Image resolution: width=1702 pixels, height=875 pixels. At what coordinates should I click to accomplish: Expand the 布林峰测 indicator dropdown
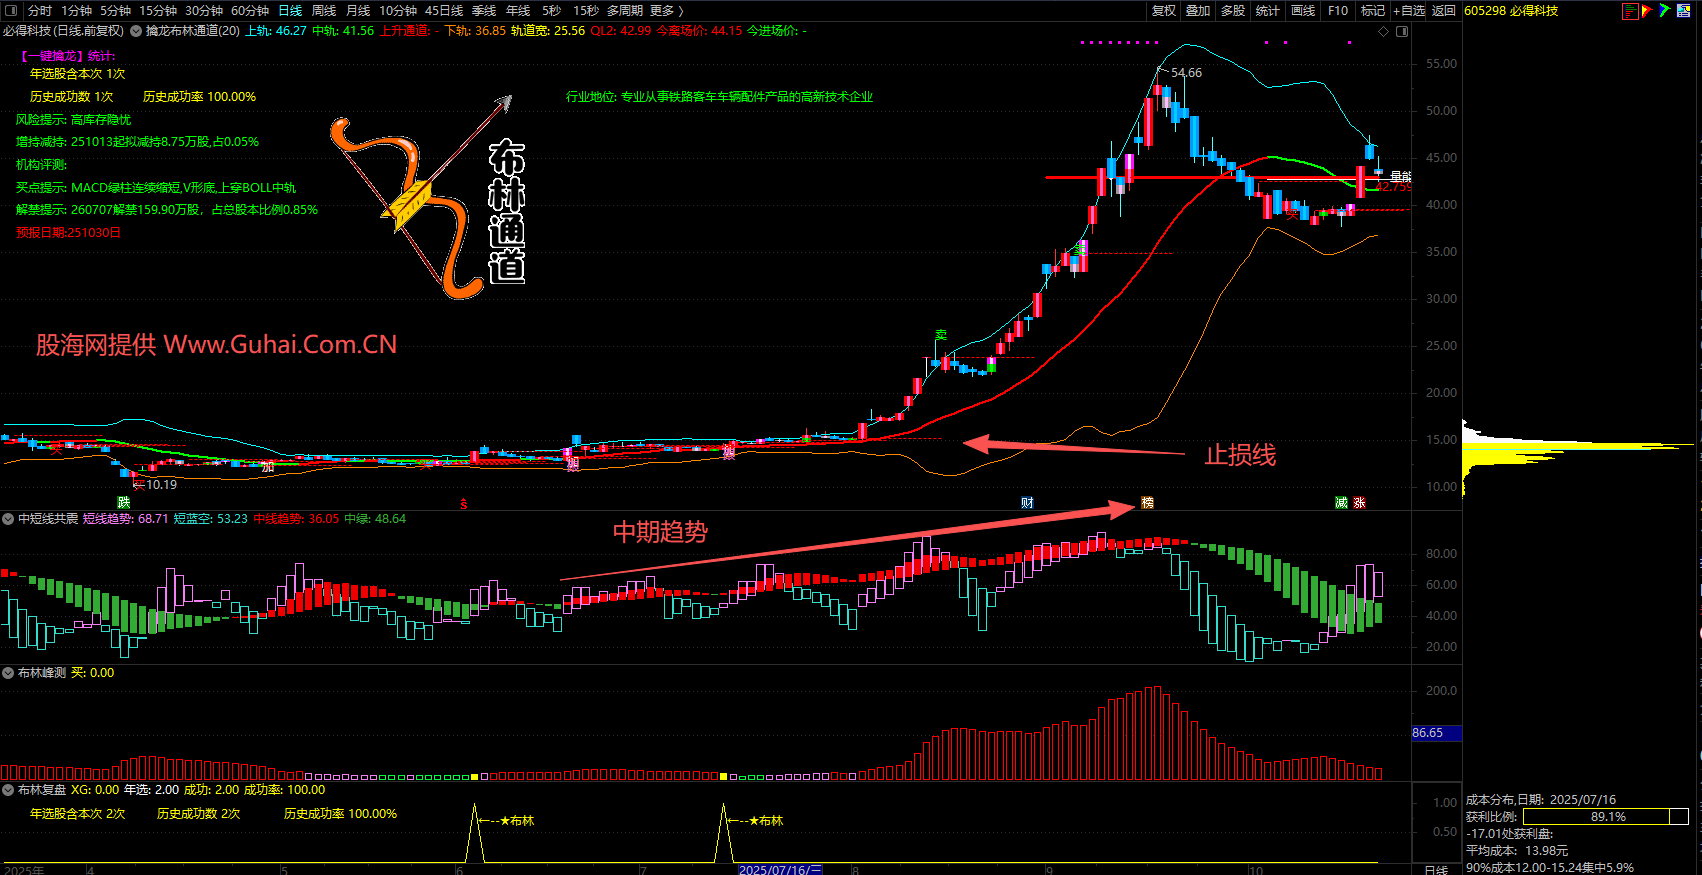8,673
